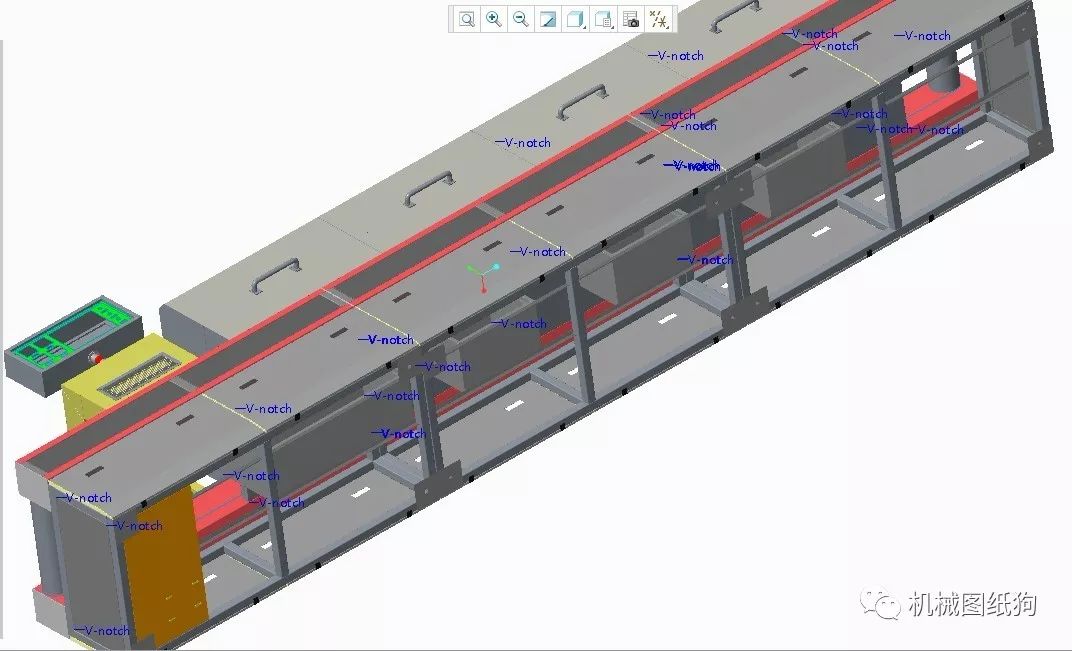Viewport: 1072px width, 651px height.
Task: Select the red emergency stop button part
Action: pyautogui.click(x=96, y=357)
